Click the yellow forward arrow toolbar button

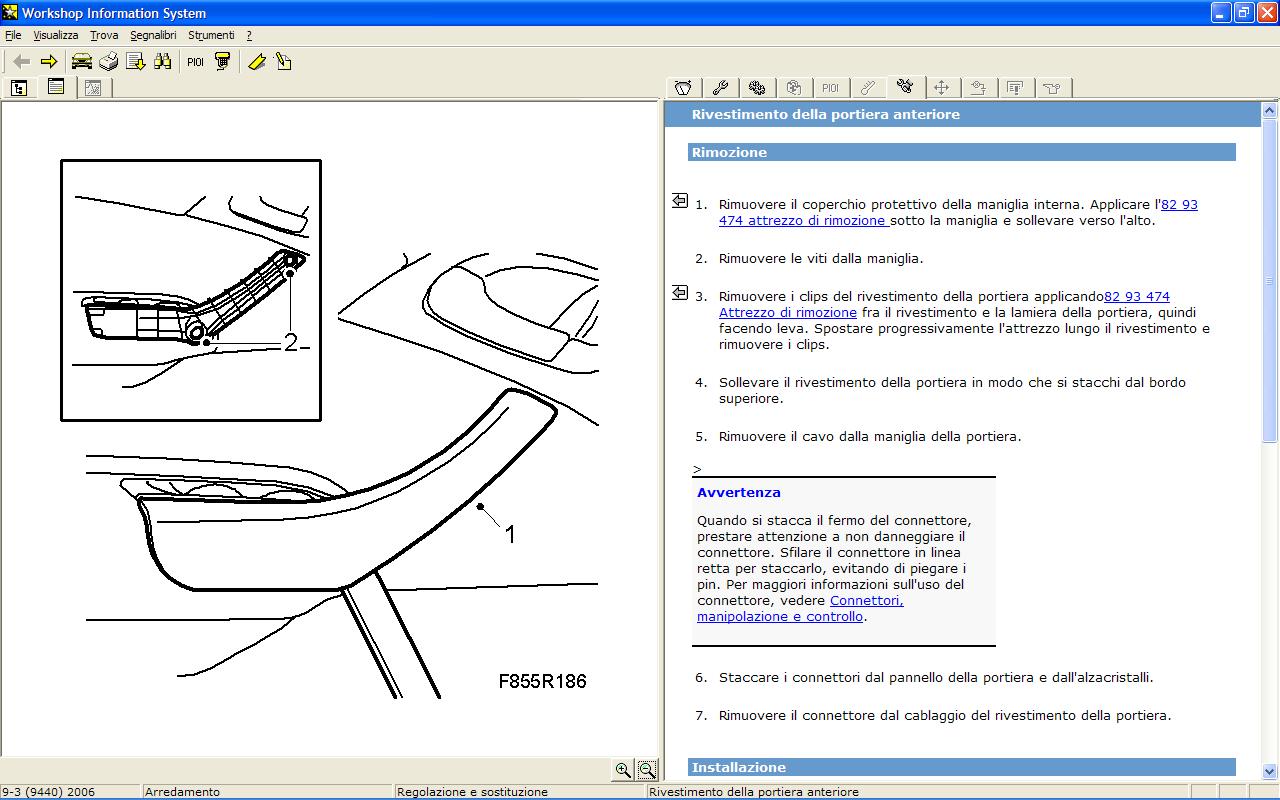click(49, 62)
